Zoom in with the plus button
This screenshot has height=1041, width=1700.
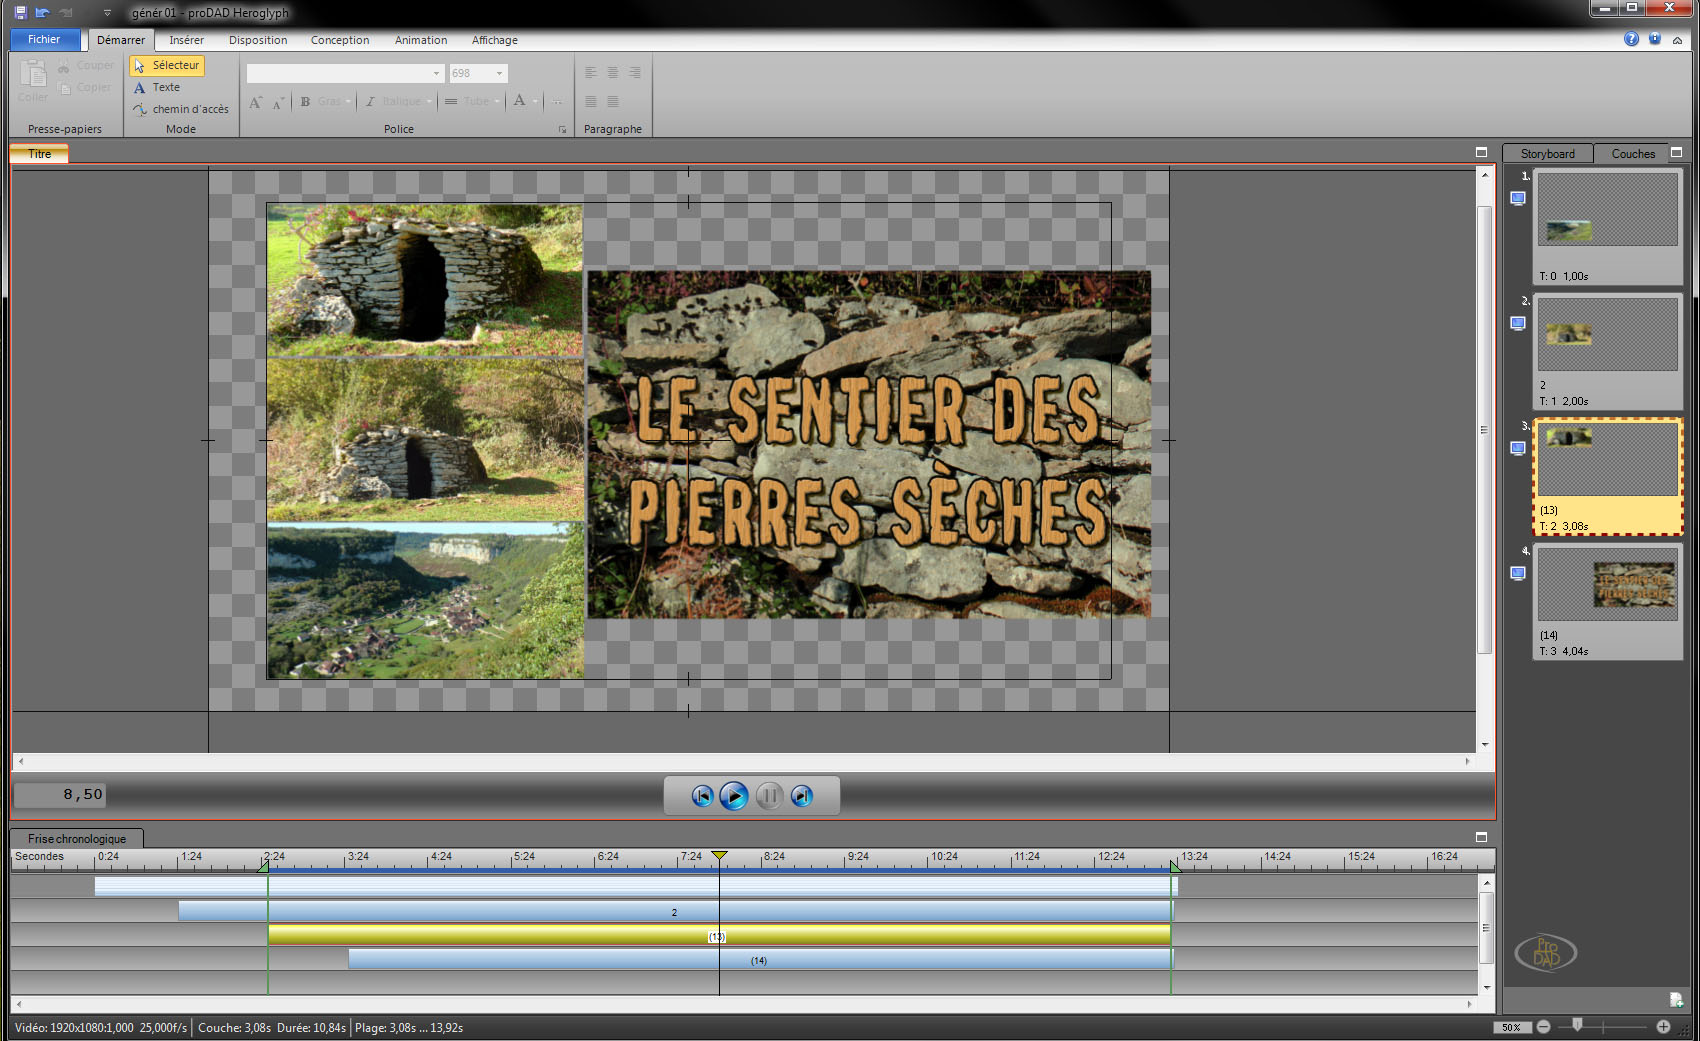point(1663,1027)
